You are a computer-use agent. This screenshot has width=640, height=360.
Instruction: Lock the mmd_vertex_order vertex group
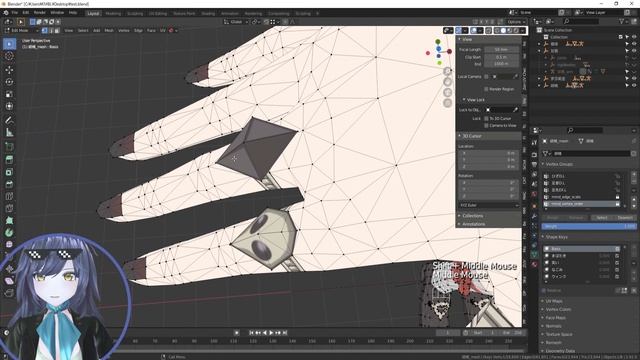point(617,204)
